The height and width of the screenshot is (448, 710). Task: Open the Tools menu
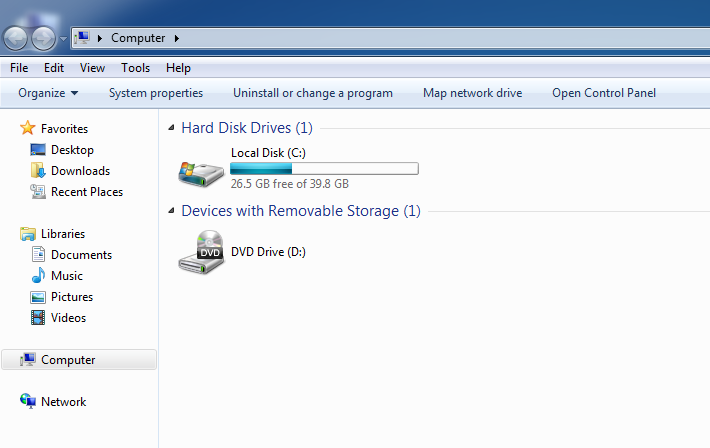135,68
